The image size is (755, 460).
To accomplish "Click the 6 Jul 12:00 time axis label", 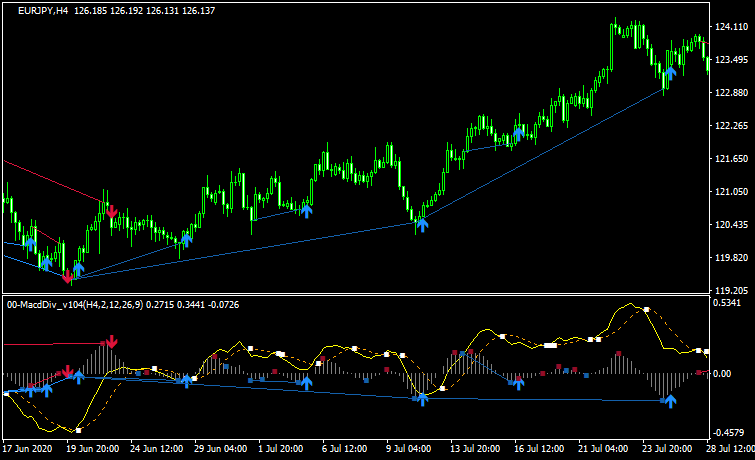I will pyautogui.click(x=343, y=447).
